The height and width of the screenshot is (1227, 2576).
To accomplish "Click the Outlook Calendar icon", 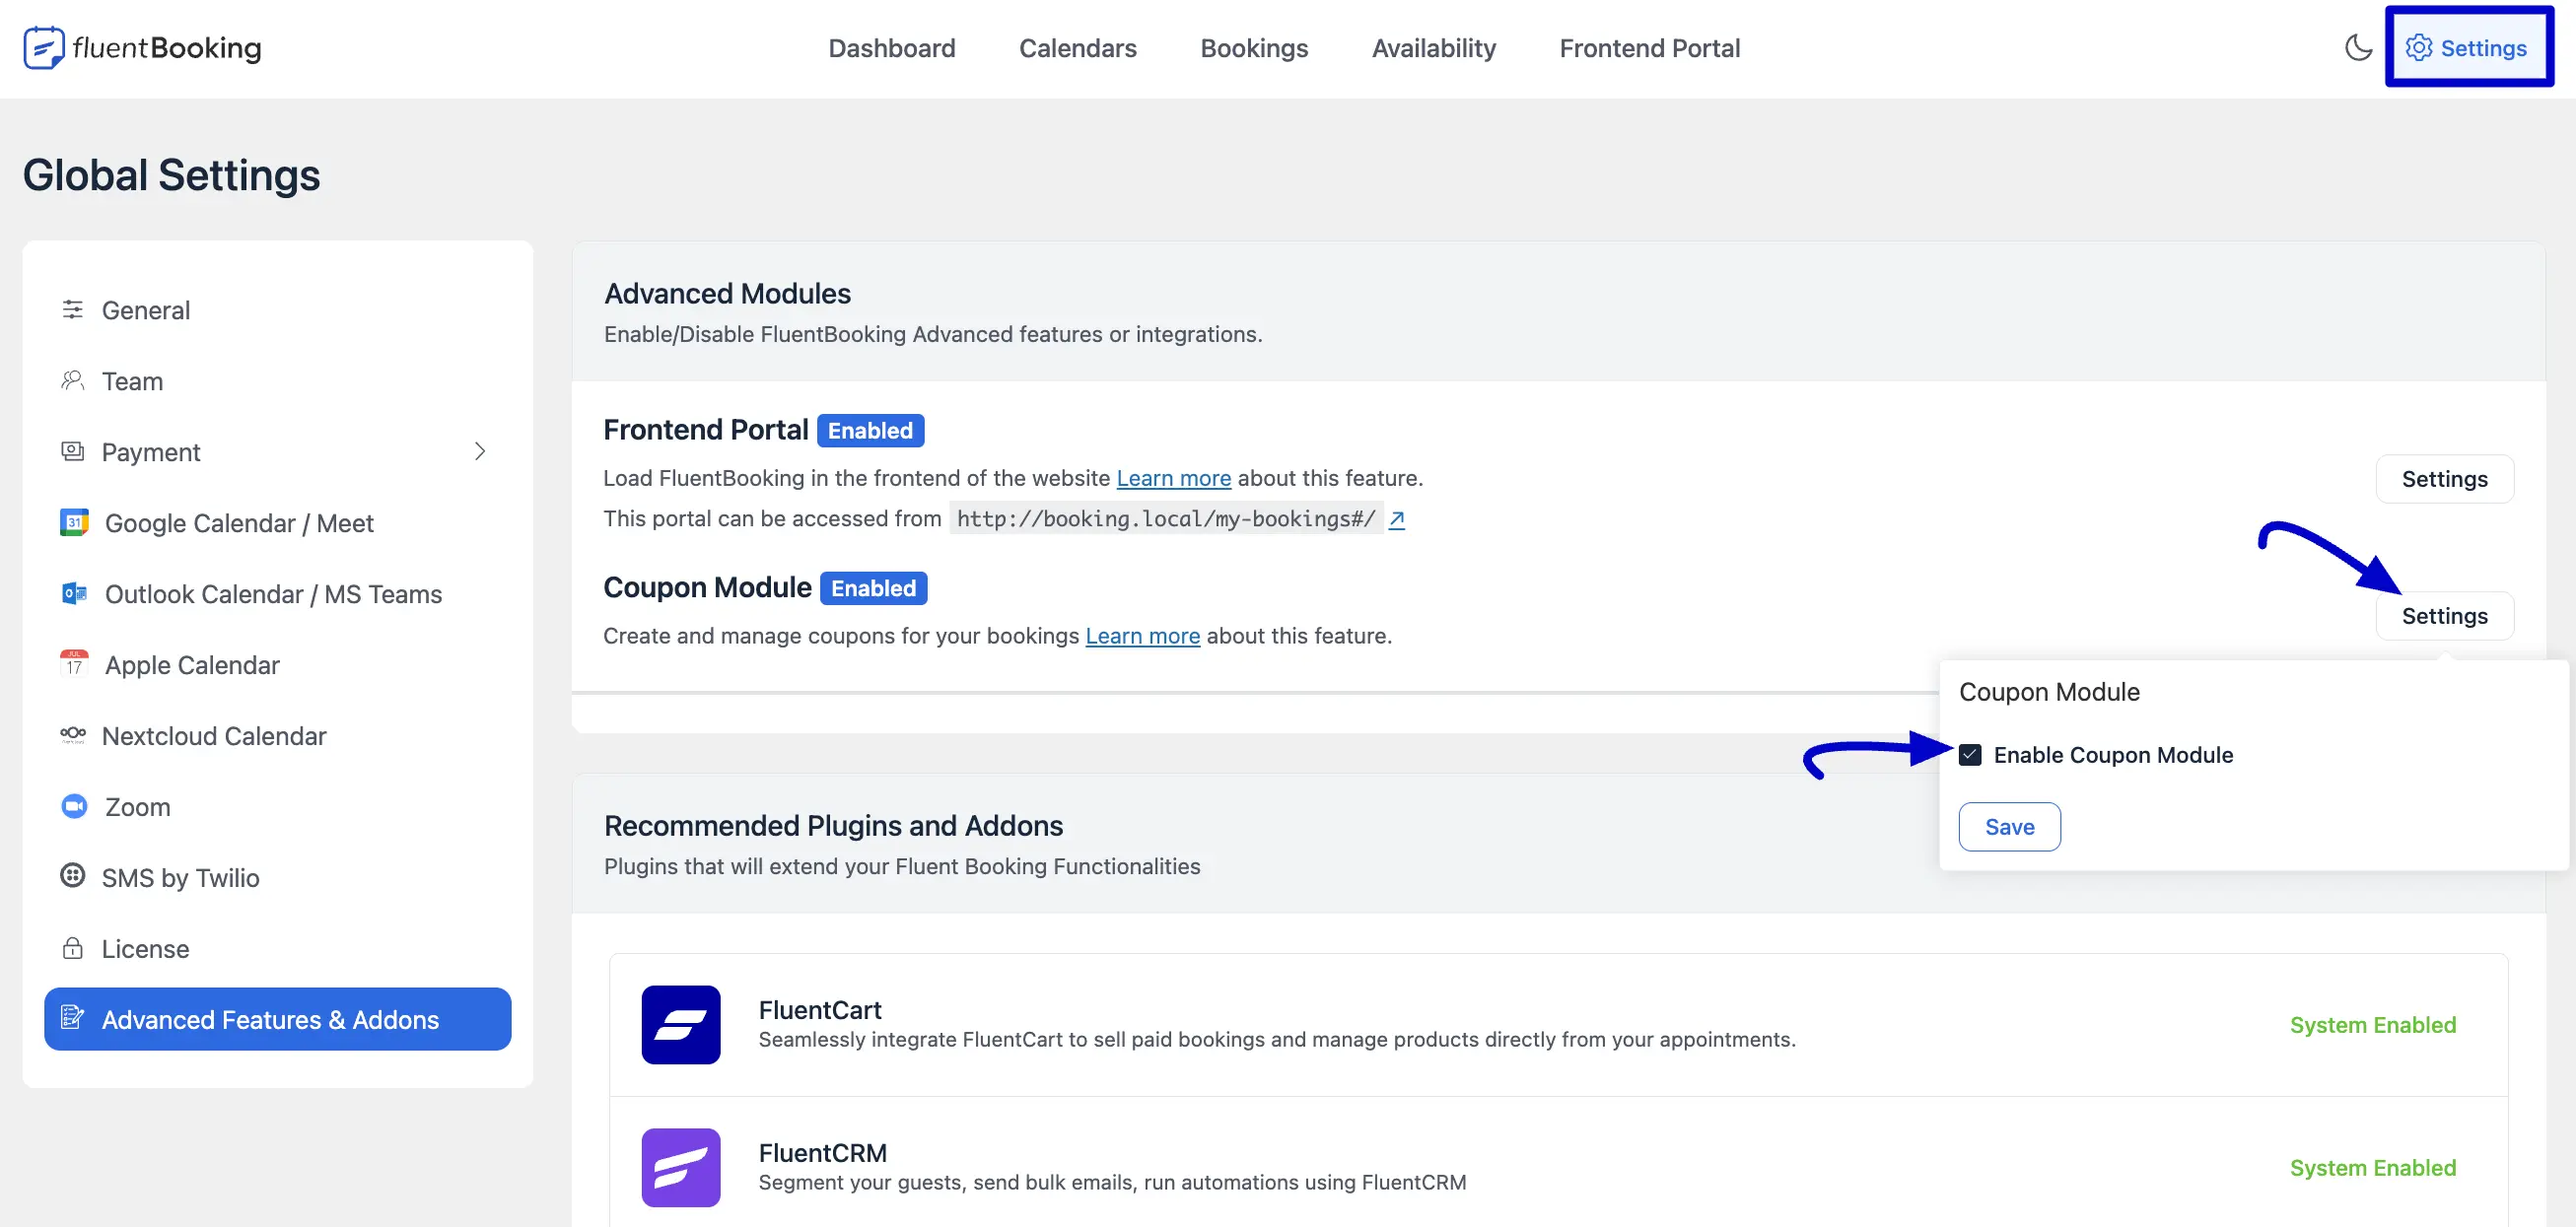I will [x=74, y=593].
